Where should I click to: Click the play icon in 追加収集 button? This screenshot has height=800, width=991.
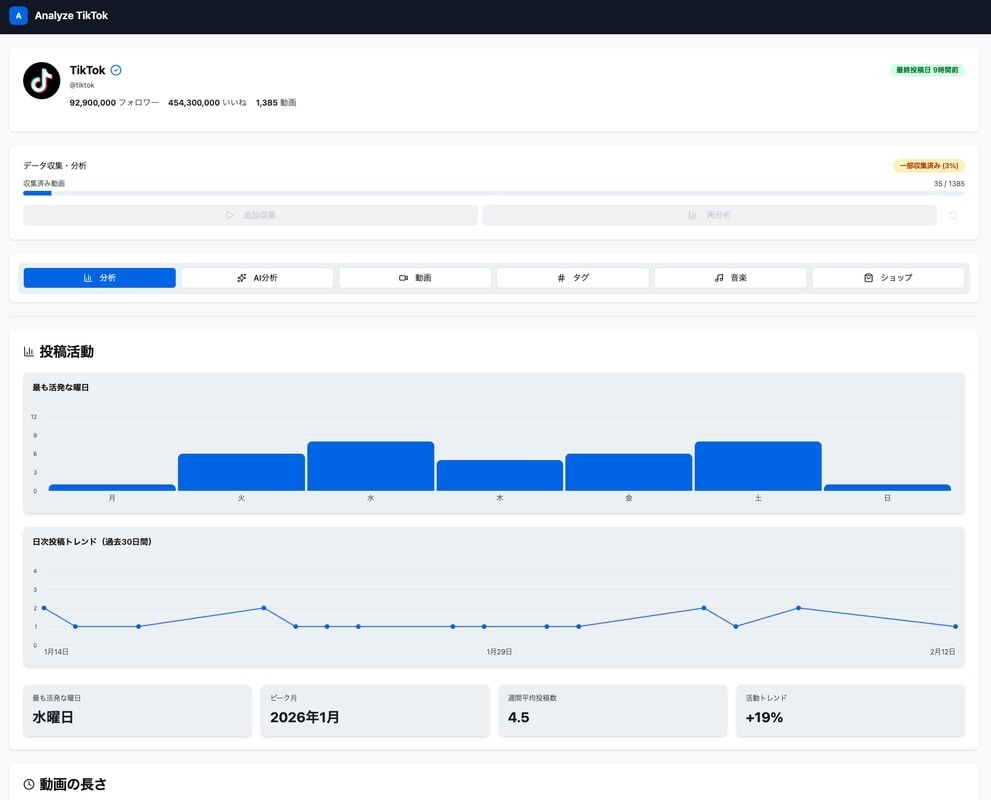230,215
